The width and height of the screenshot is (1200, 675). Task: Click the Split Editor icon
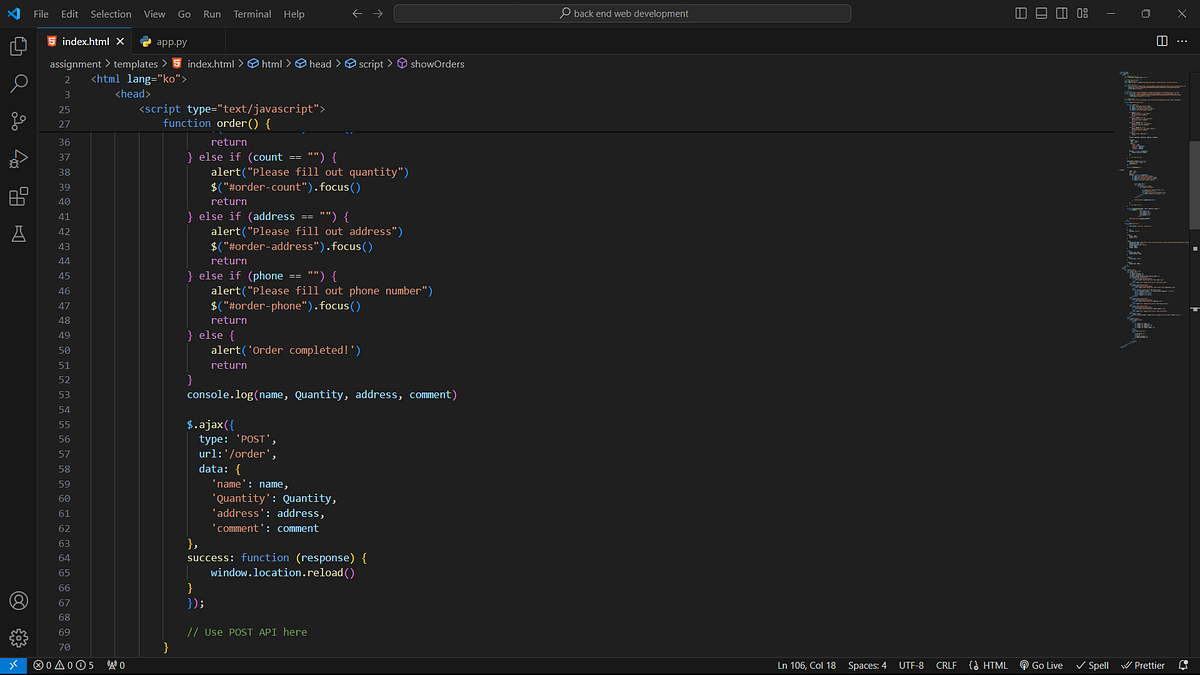click(1160, 41)
